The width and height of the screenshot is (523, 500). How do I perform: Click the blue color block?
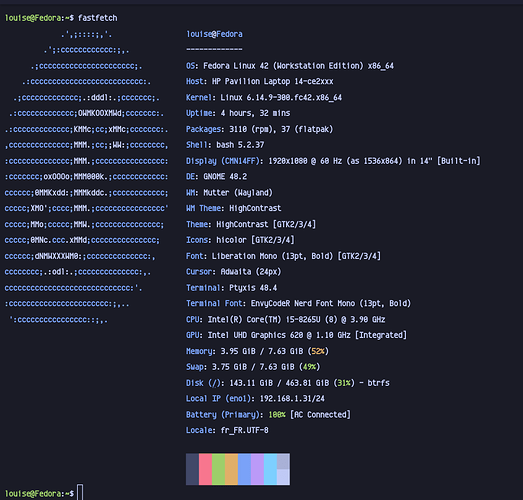244,469
